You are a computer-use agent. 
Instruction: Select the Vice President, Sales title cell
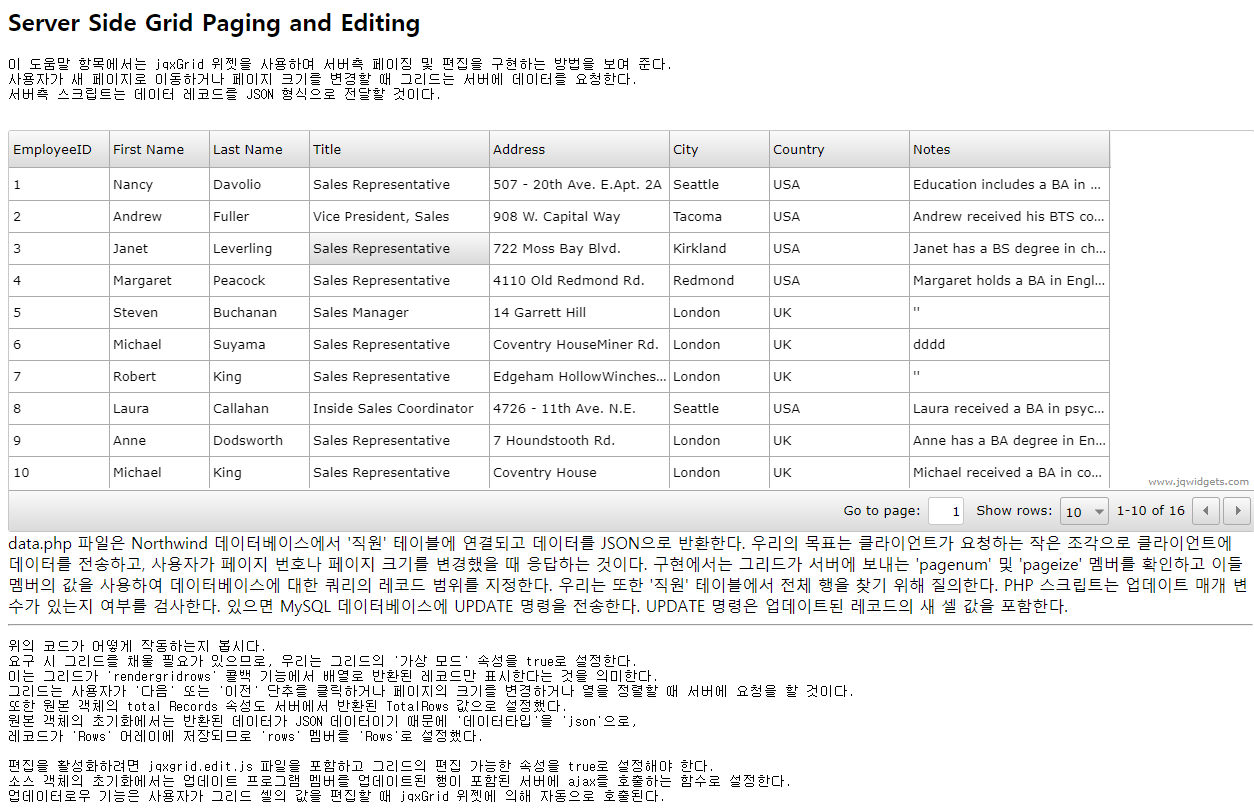[x=399, y=217]
